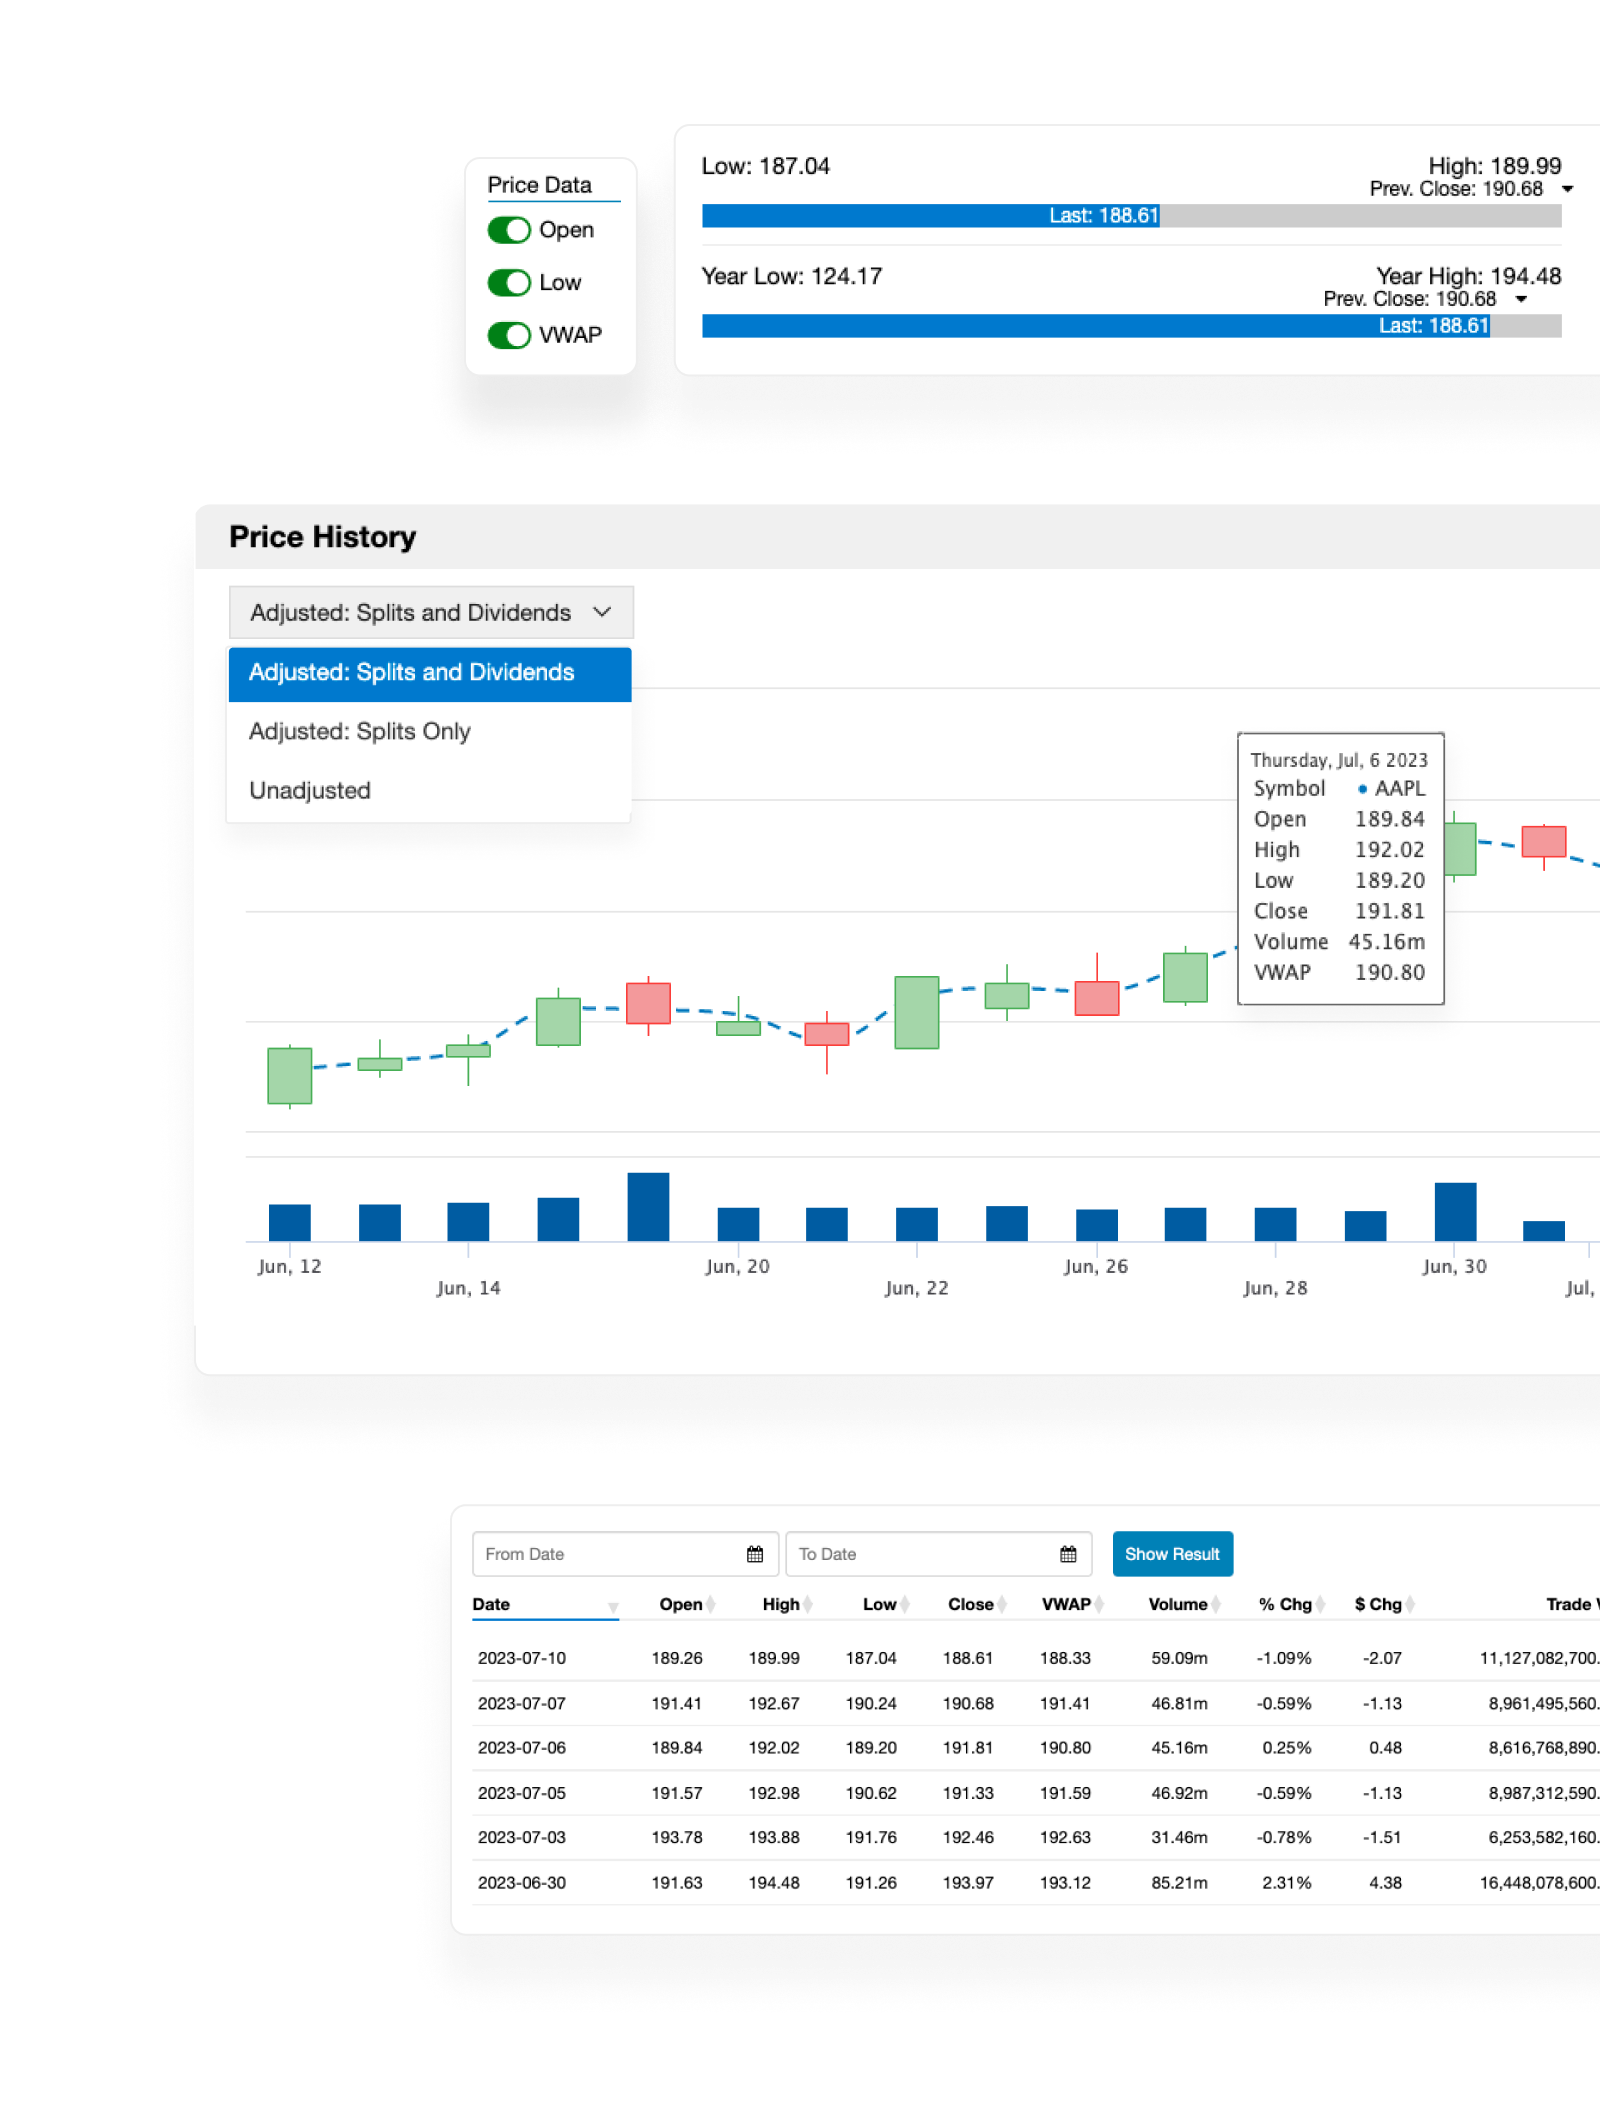
Task: Disable the Low price data switch
Action: point(509,283)
